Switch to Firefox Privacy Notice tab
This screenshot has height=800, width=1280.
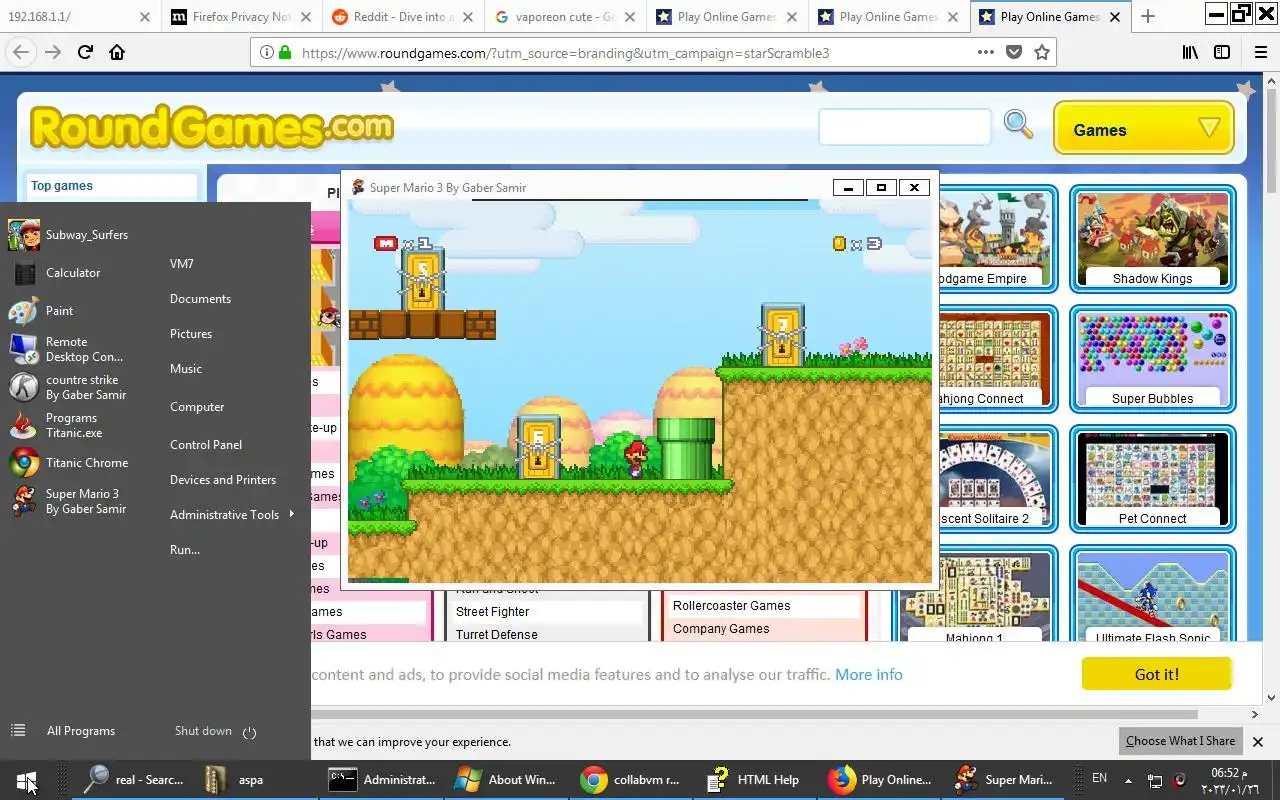click(x=240, y=16)
